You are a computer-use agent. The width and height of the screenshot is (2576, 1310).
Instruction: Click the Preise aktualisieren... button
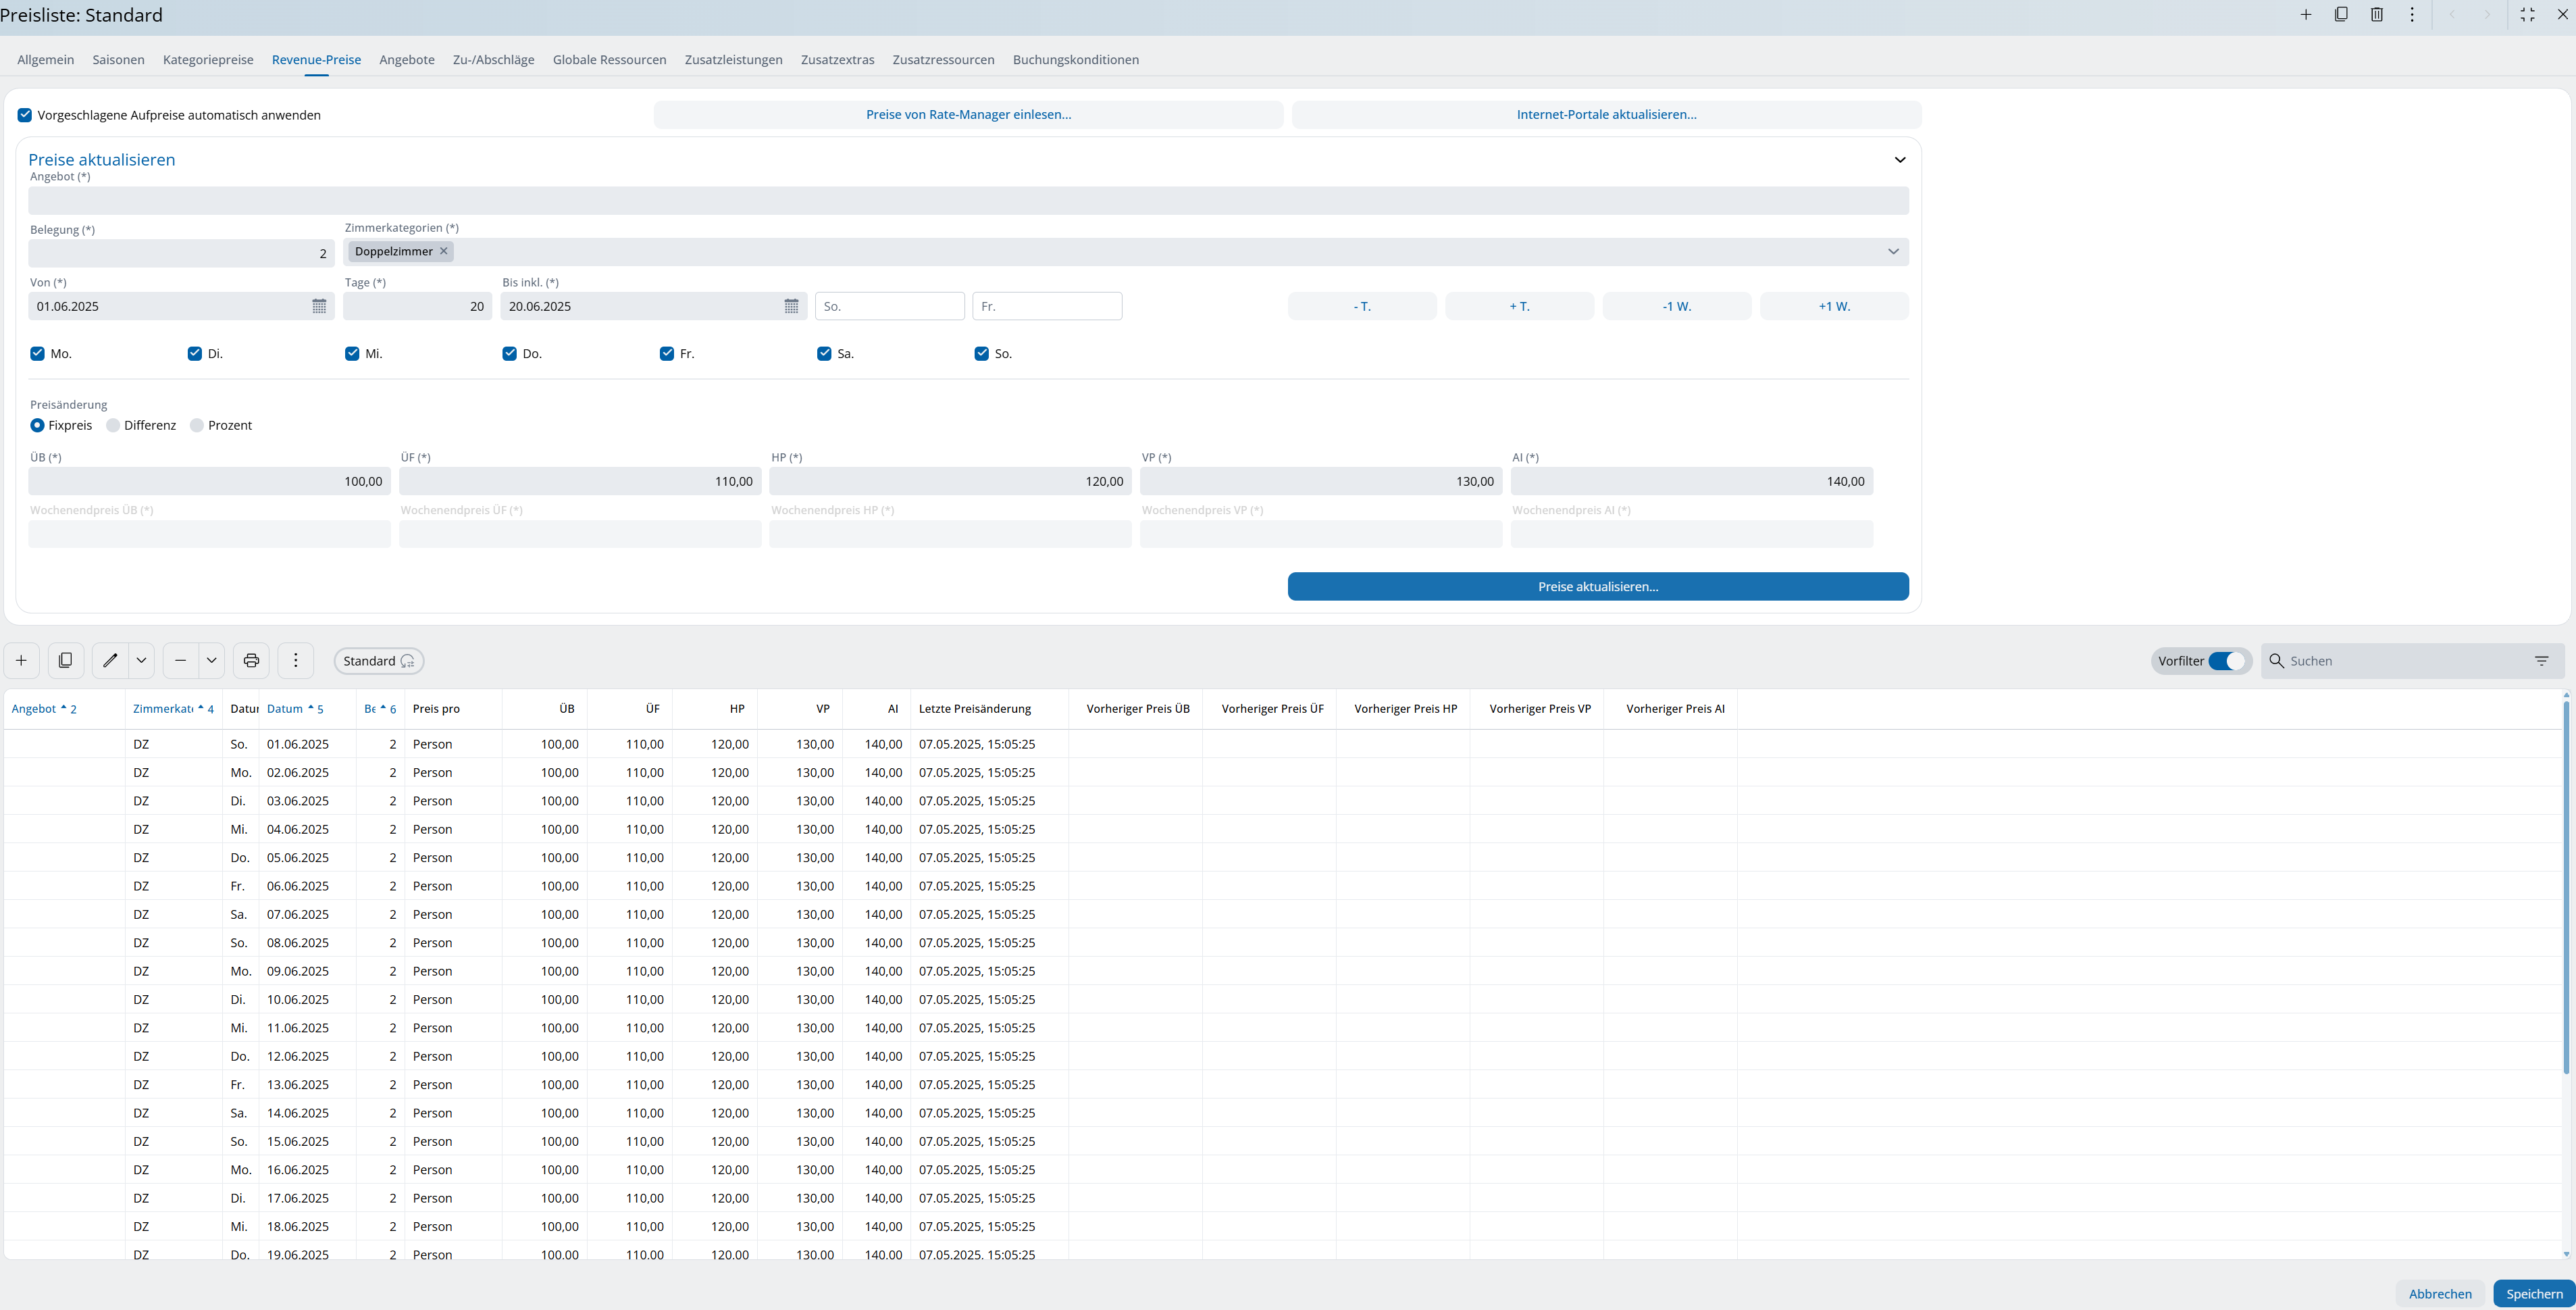pyautogui.click(x=1597, y=587)
